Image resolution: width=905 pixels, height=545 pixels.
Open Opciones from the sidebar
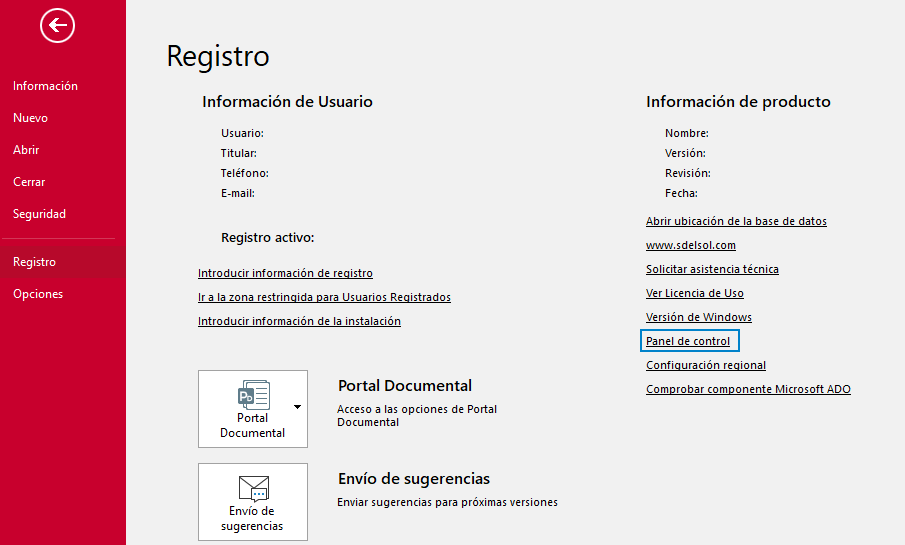point(38,294)
